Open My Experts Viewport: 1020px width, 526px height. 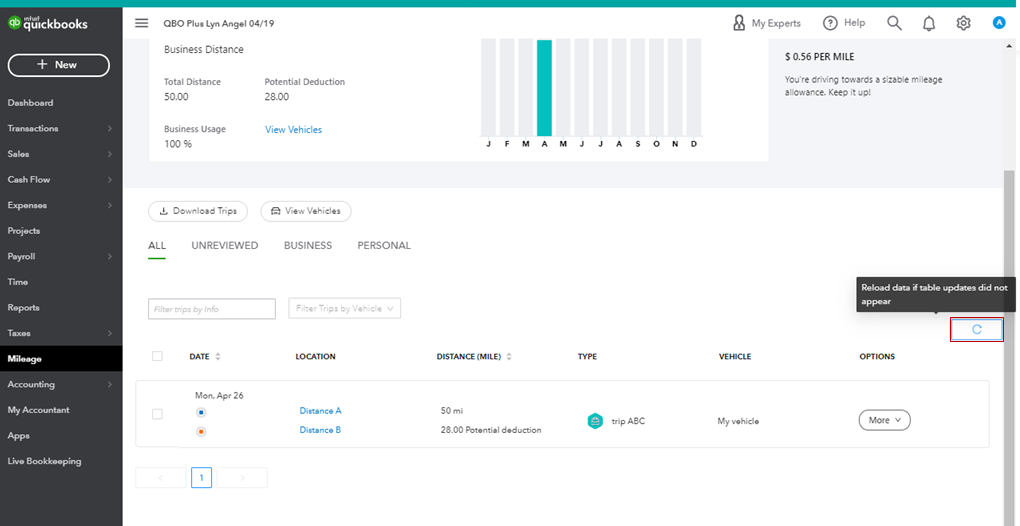click(x=766, y=23)
